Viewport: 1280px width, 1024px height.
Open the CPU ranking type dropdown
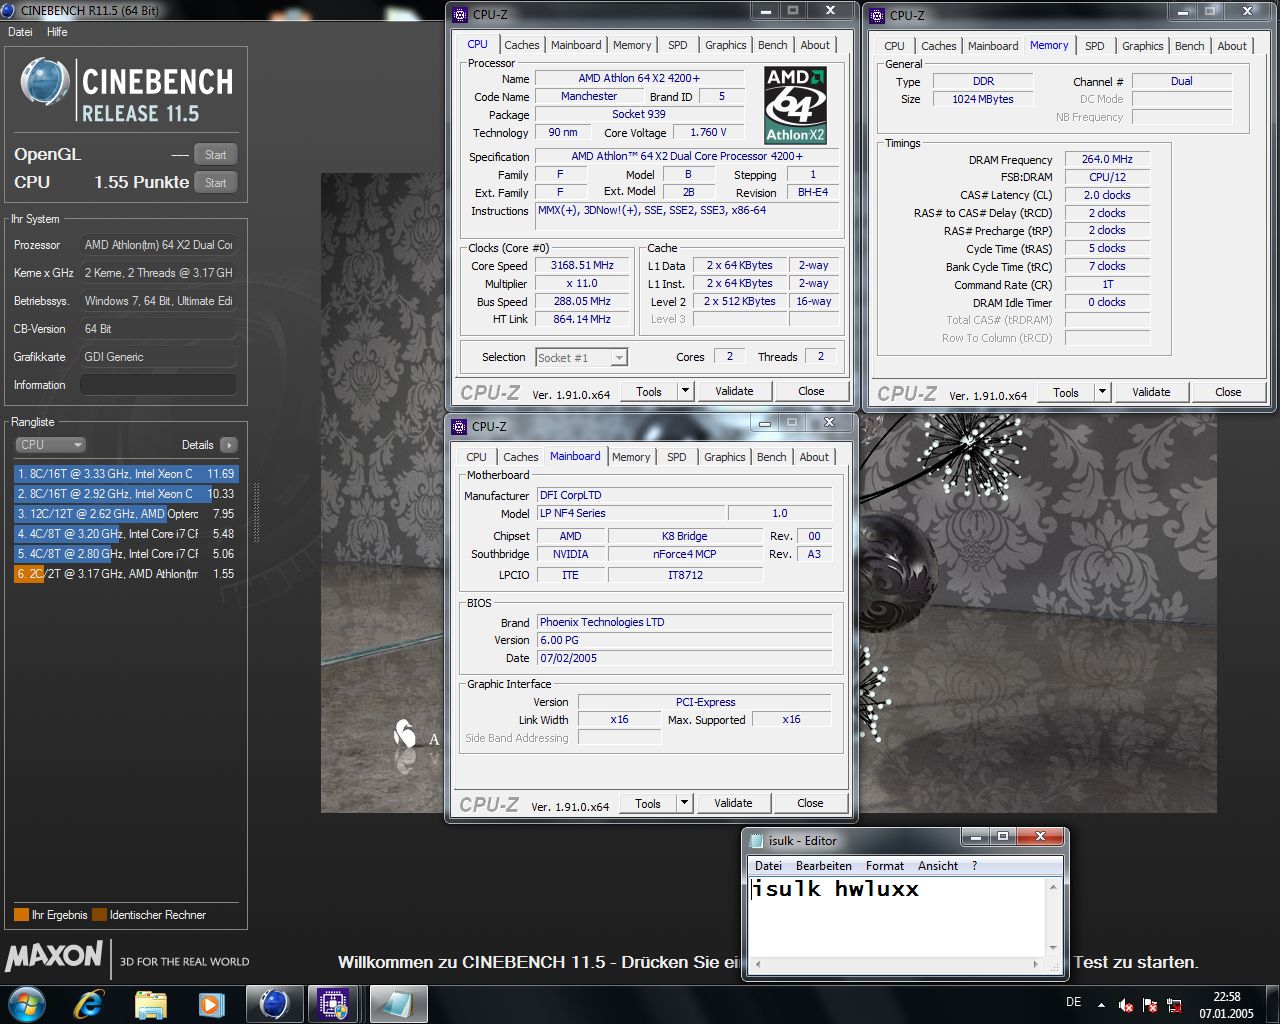[50, 445]
